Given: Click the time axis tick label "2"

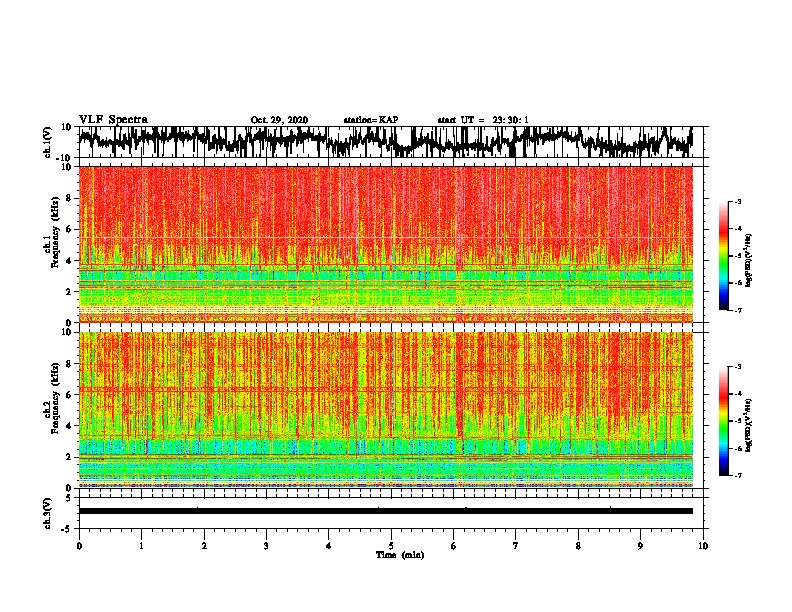Looking at the screenshot, I should pyautogui.click(x=204, y=546).
